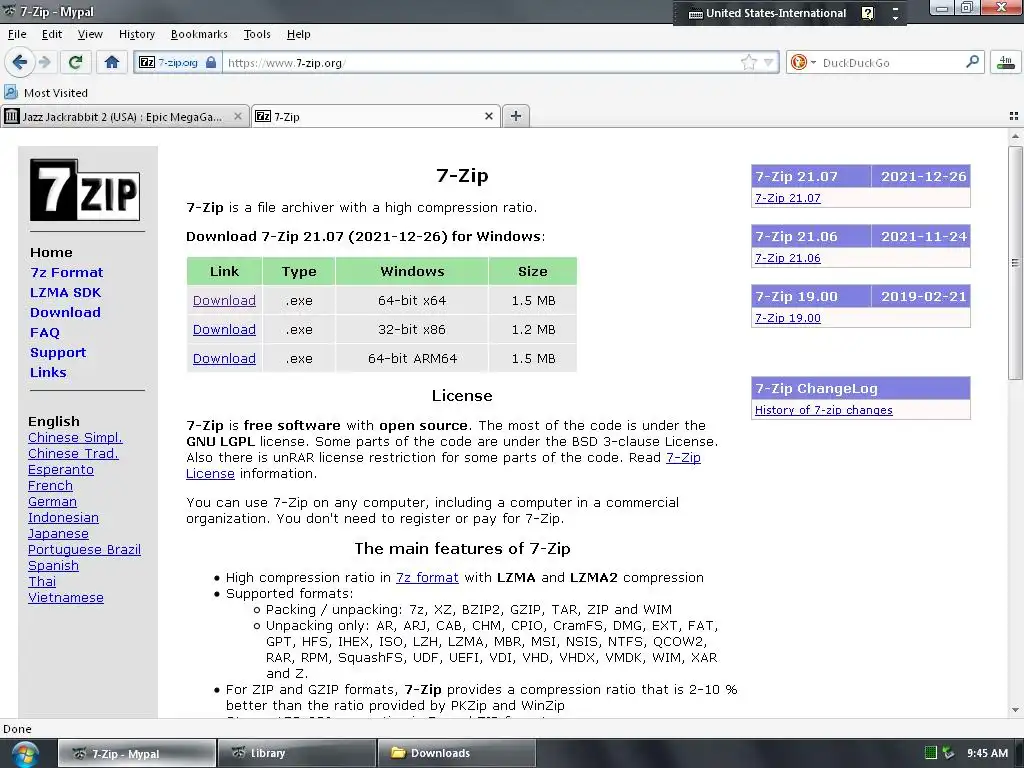Select the 7-Zip browser tab
Viewport: 1024px width, 768px height.
[x=376, y=116]
